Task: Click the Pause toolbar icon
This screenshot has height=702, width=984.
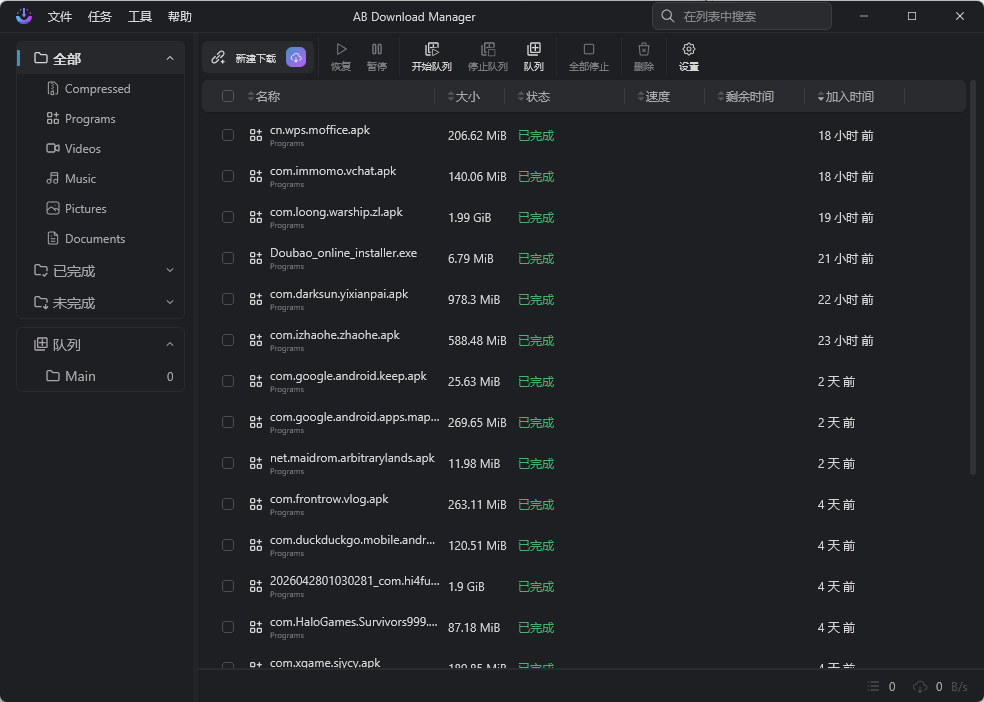Action: [377, 49]
